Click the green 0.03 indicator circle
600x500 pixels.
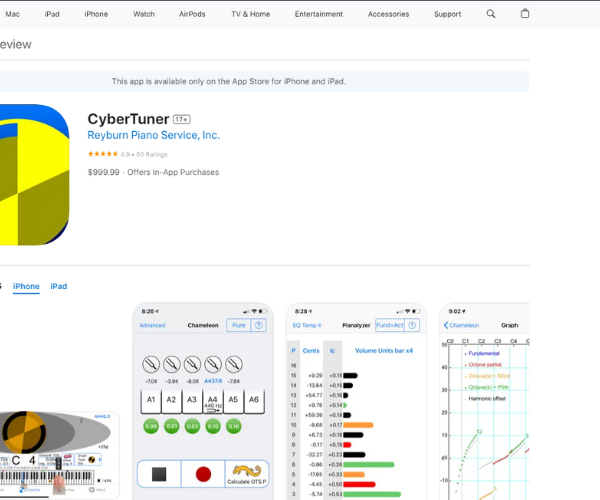point(192,426)
